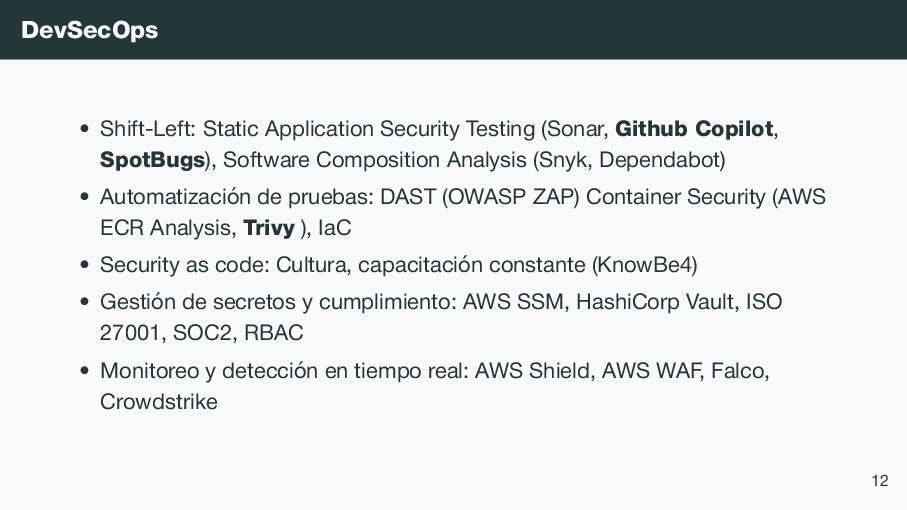Image resolution: width=907 pixels, height=510 pixels.
Task: Click the word Dependabot
Action: [659, 160]
